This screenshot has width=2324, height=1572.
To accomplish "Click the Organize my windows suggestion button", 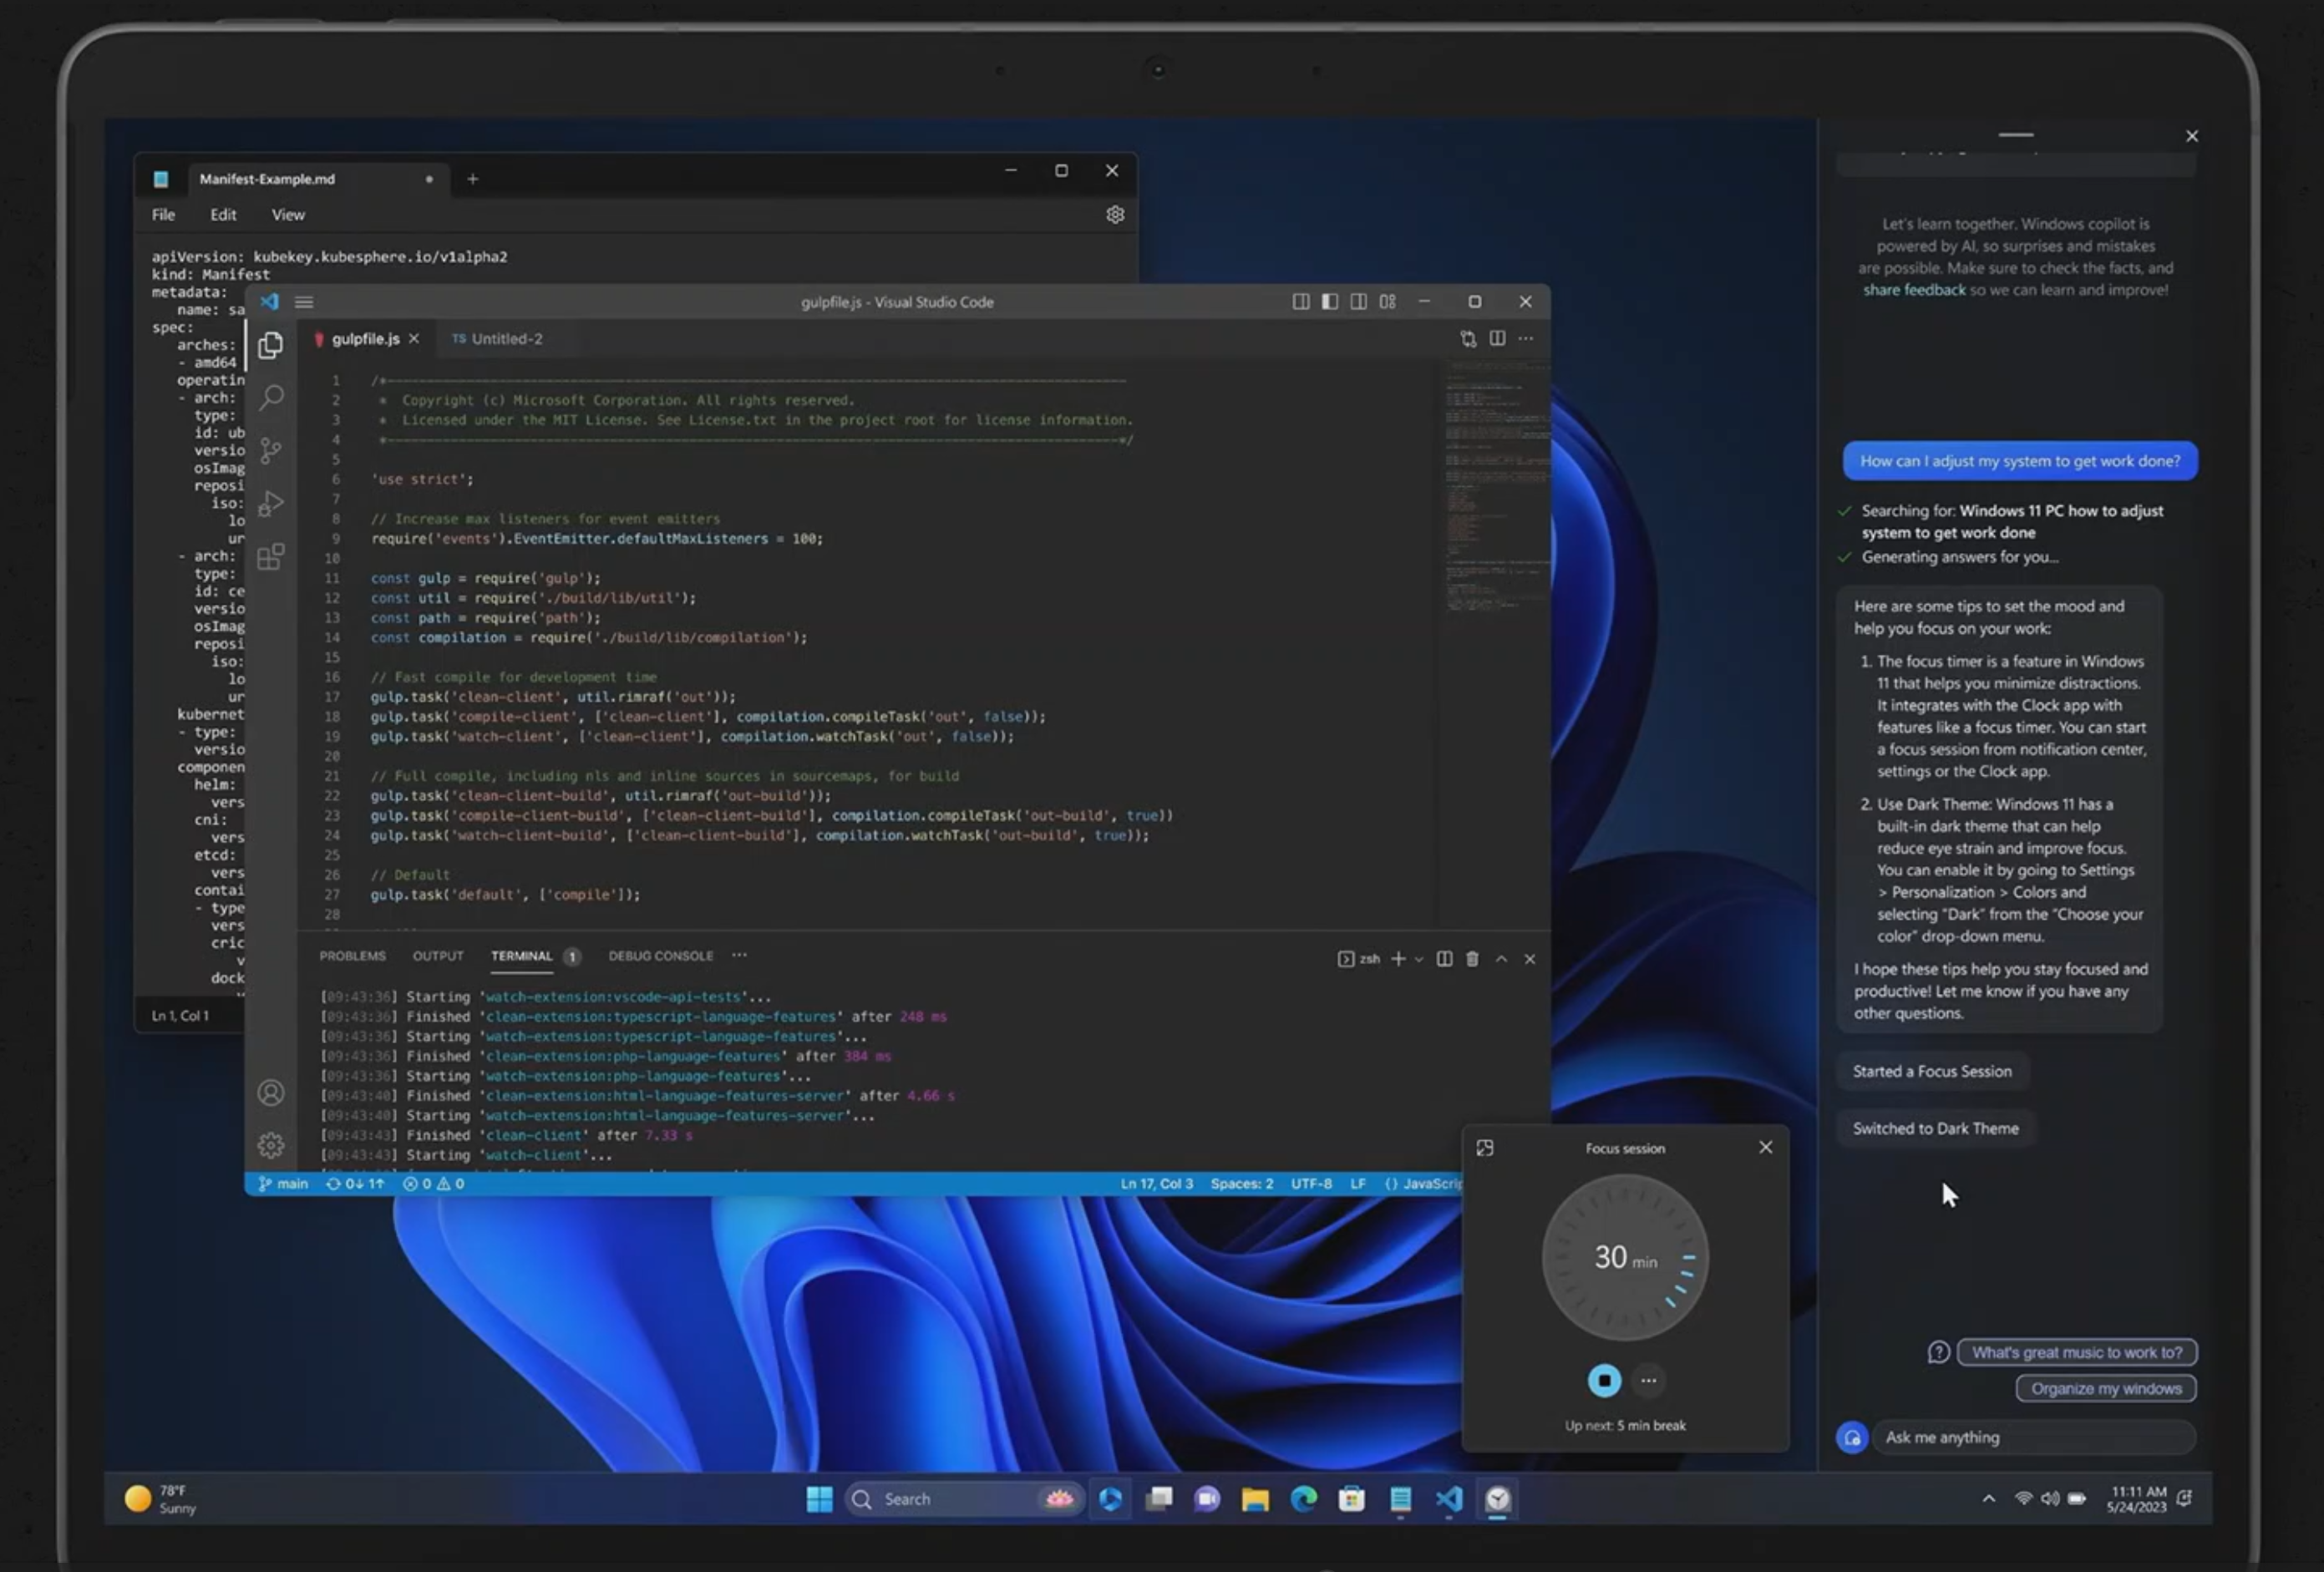I will click(2103, 1387).
